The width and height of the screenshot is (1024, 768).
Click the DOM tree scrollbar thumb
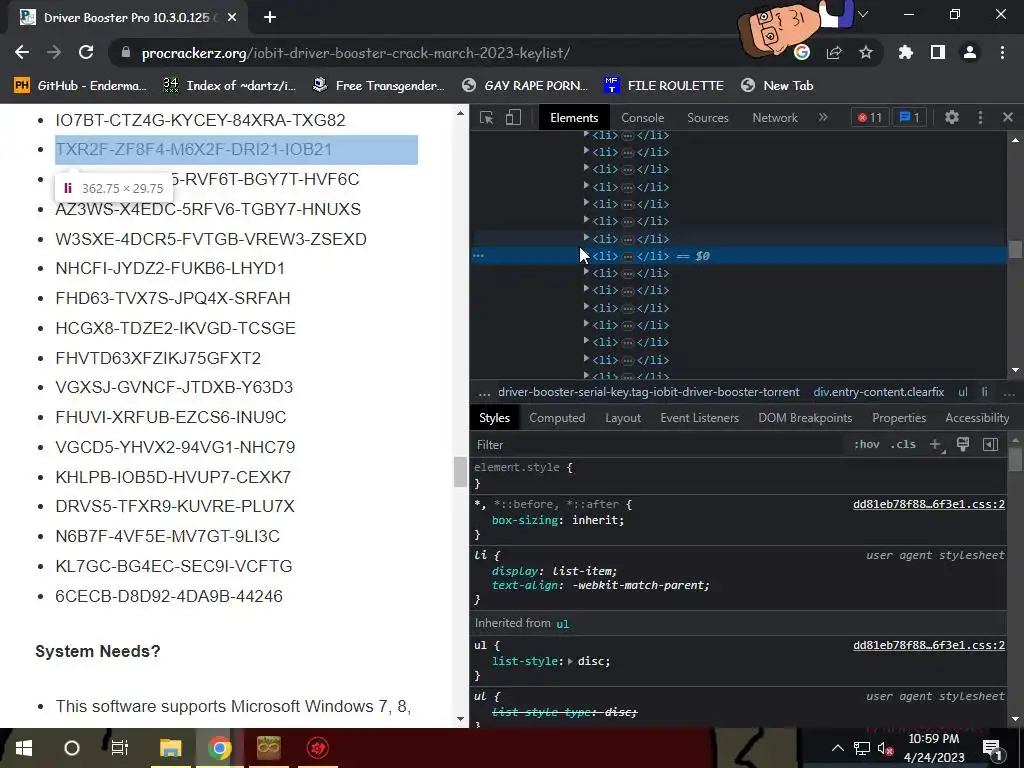point(1015,249)
